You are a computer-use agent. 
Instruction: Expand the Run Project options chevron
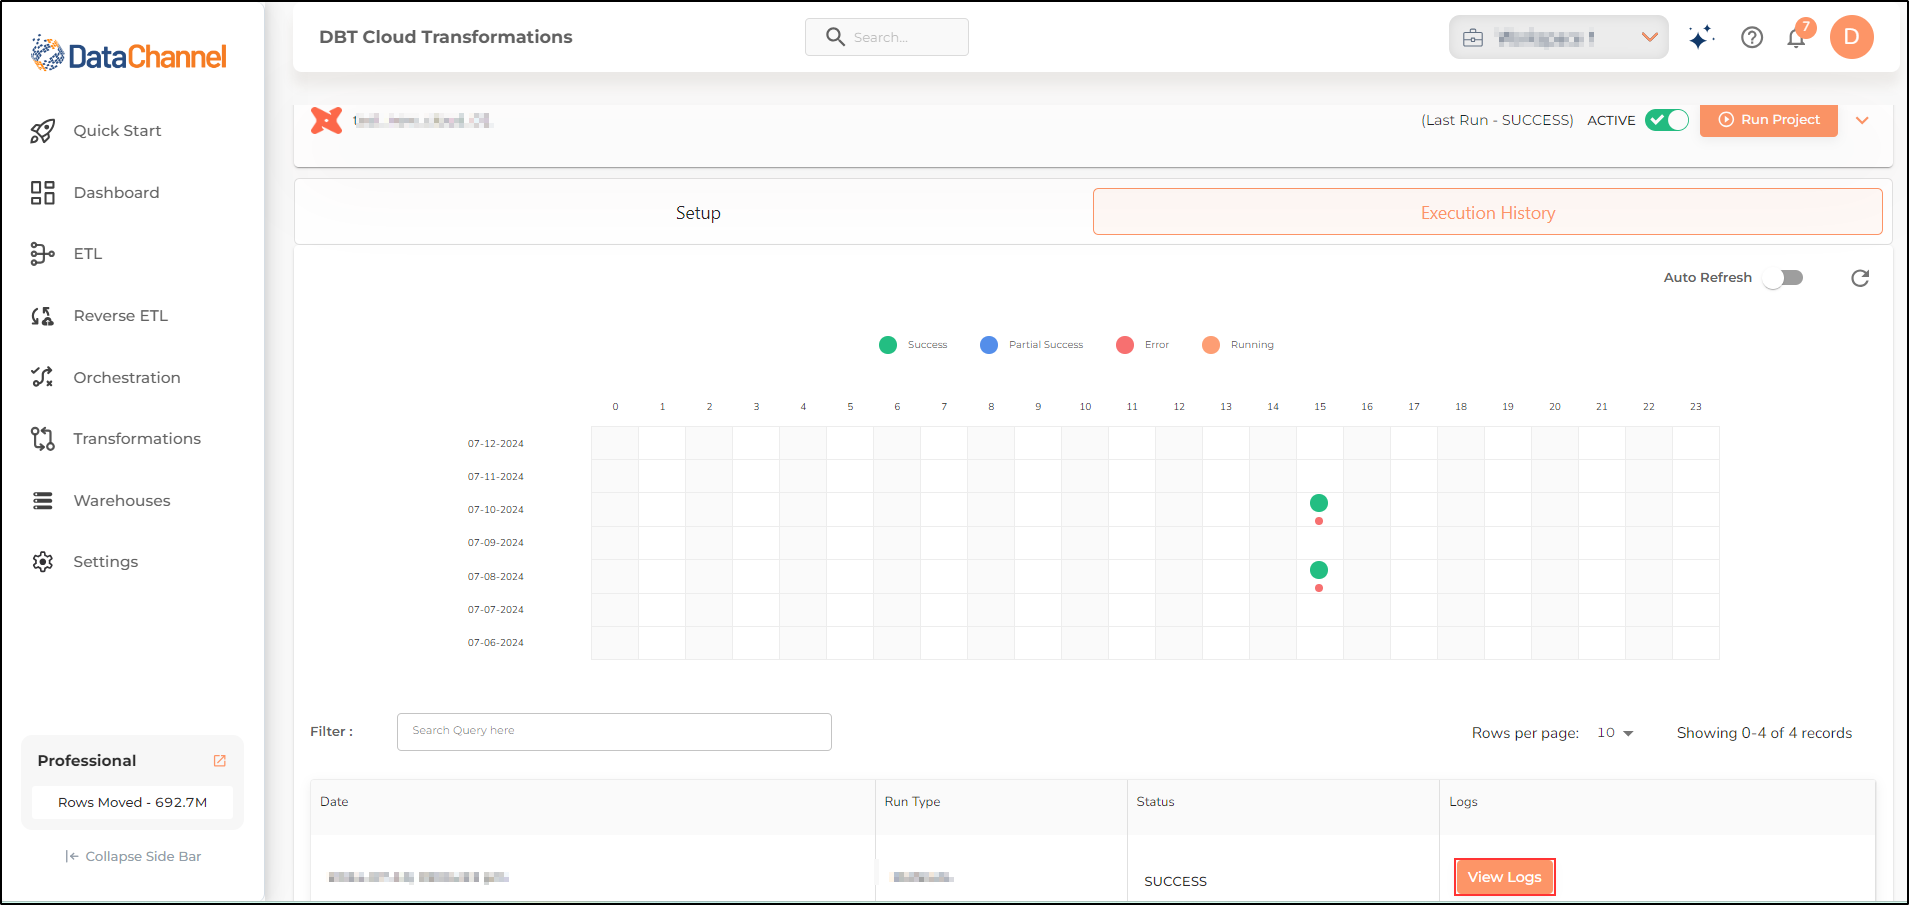pos(1862,120)
